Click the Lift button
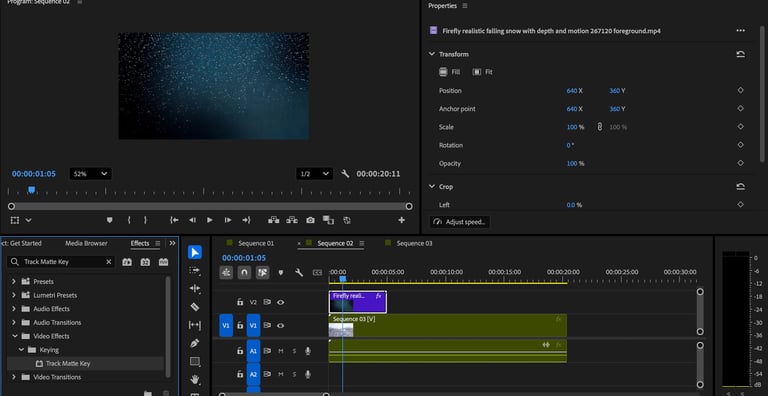The width and height of the screenshot is (768, 396). click(273, 221)
